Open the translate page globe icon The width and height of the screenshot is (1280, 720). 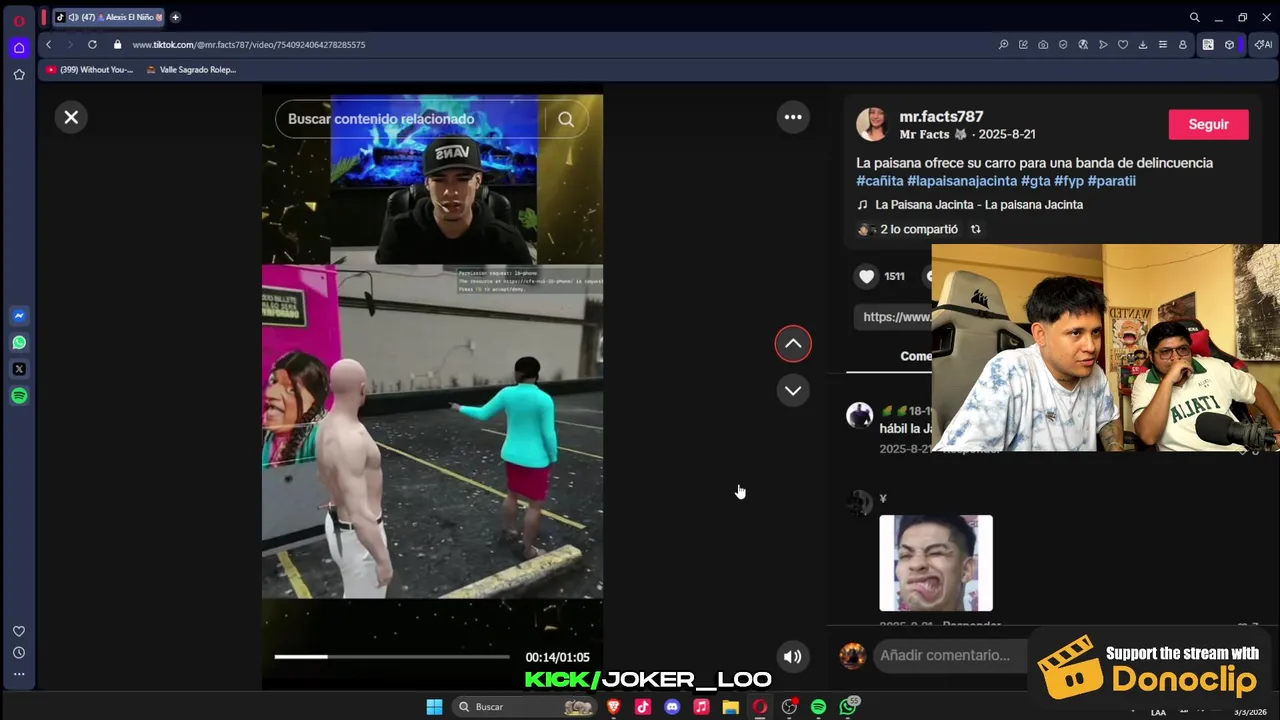point(1083,45)
